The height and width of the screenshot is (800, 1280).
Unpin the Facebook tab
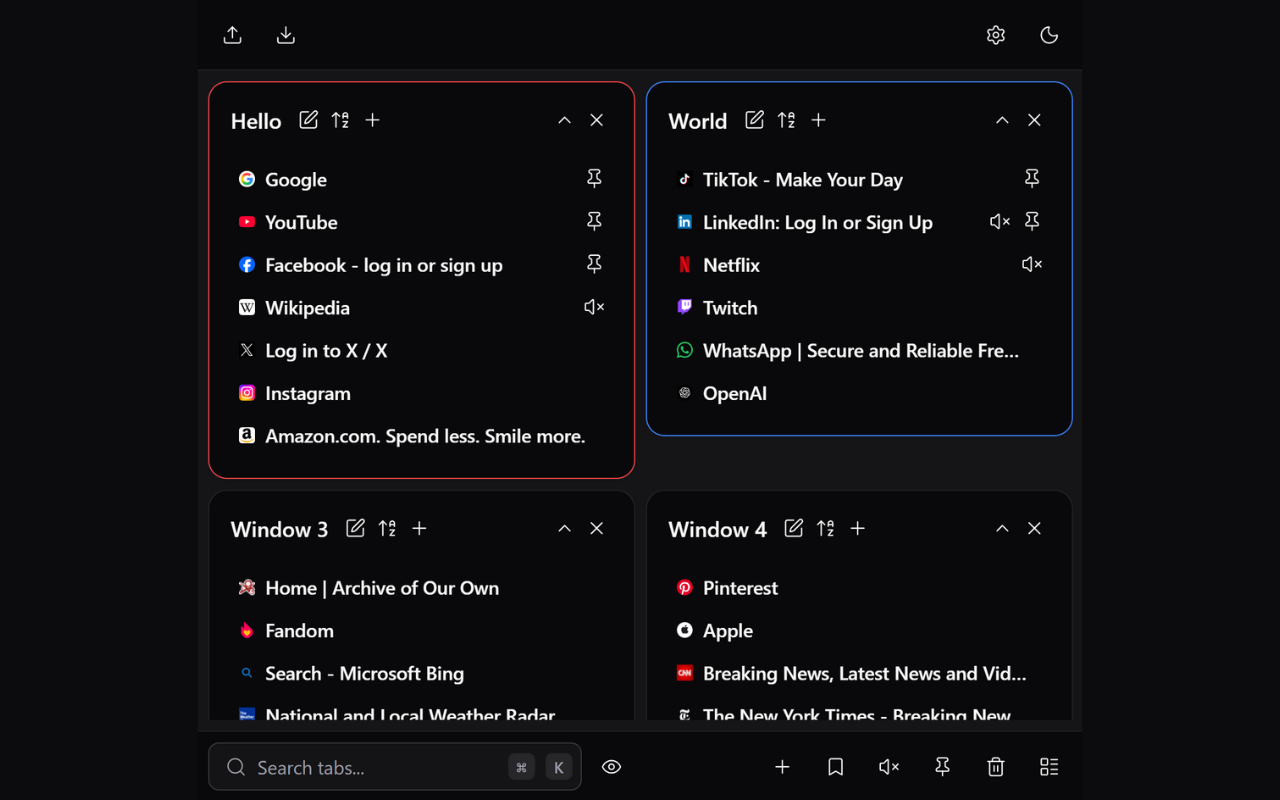594,265
